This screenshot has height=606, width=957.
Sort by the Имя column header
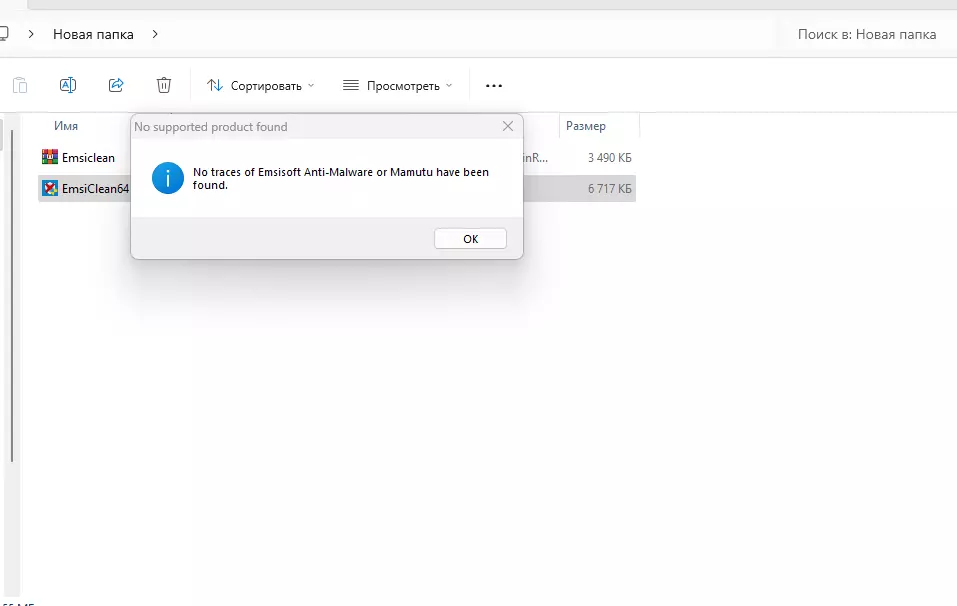66,126
